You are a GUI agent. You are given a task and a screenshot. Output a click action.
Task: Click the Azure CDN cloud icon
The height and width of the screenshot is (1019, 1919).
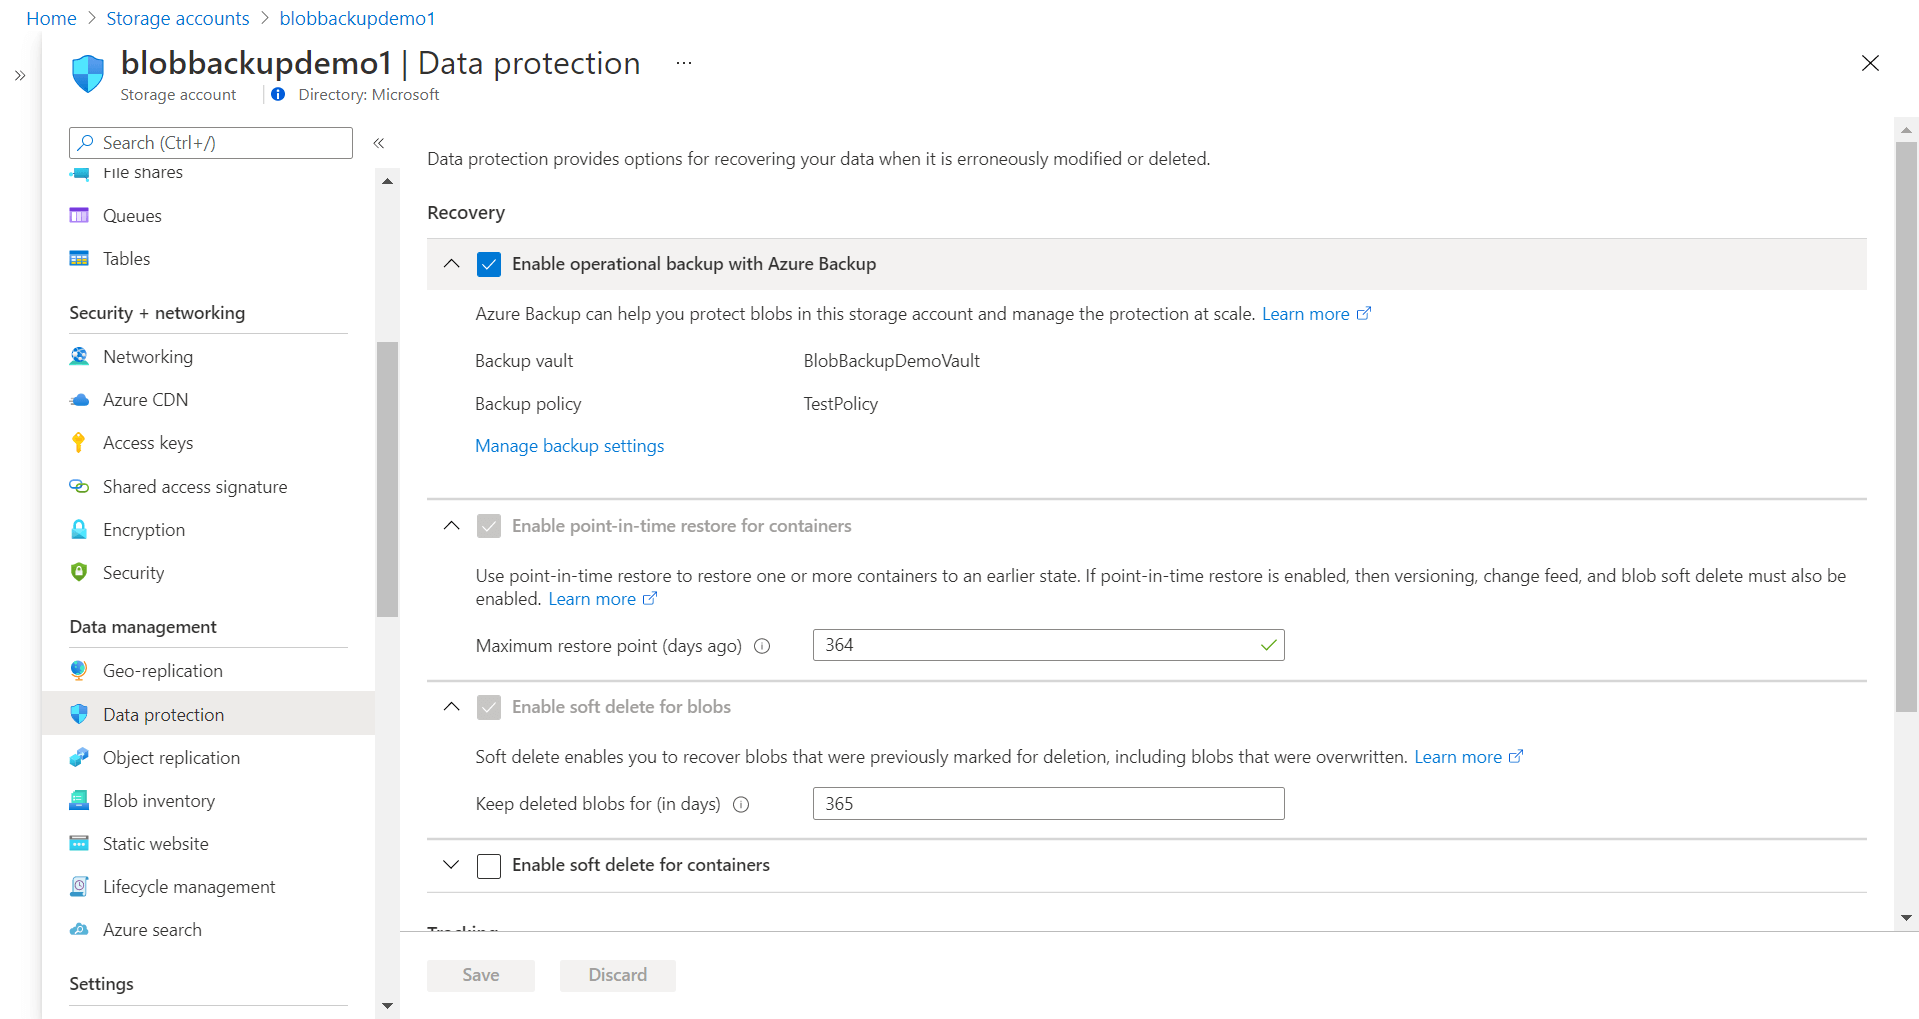(79, 400)
